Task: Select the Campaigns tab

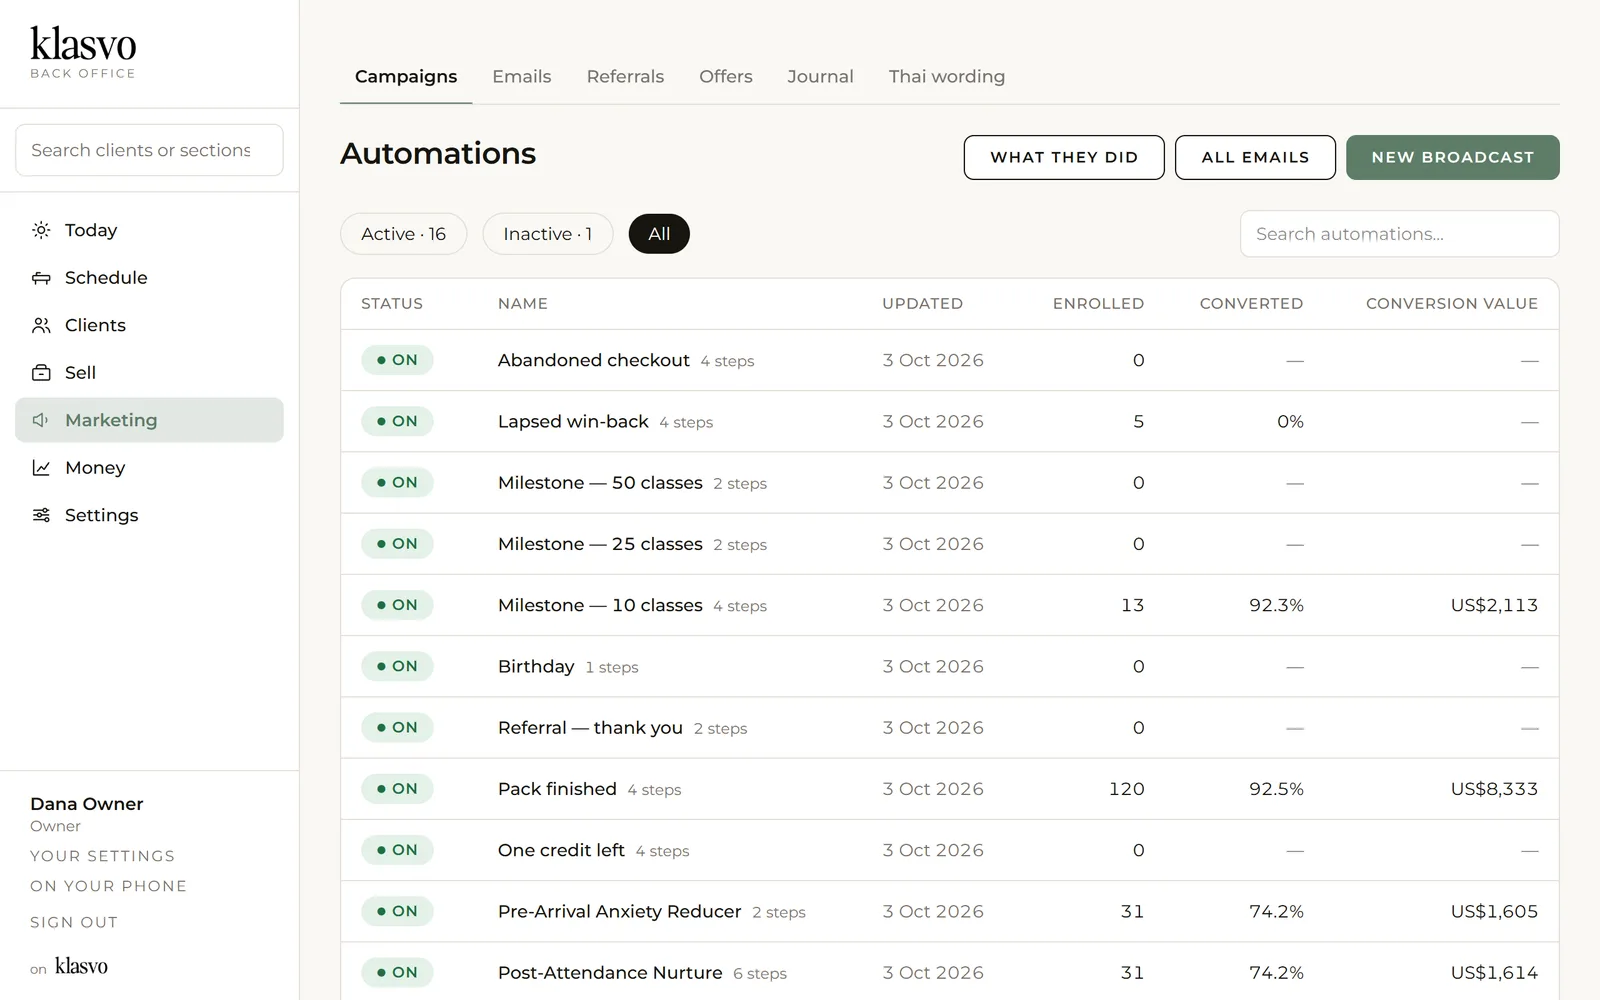Action: [406, 76]
